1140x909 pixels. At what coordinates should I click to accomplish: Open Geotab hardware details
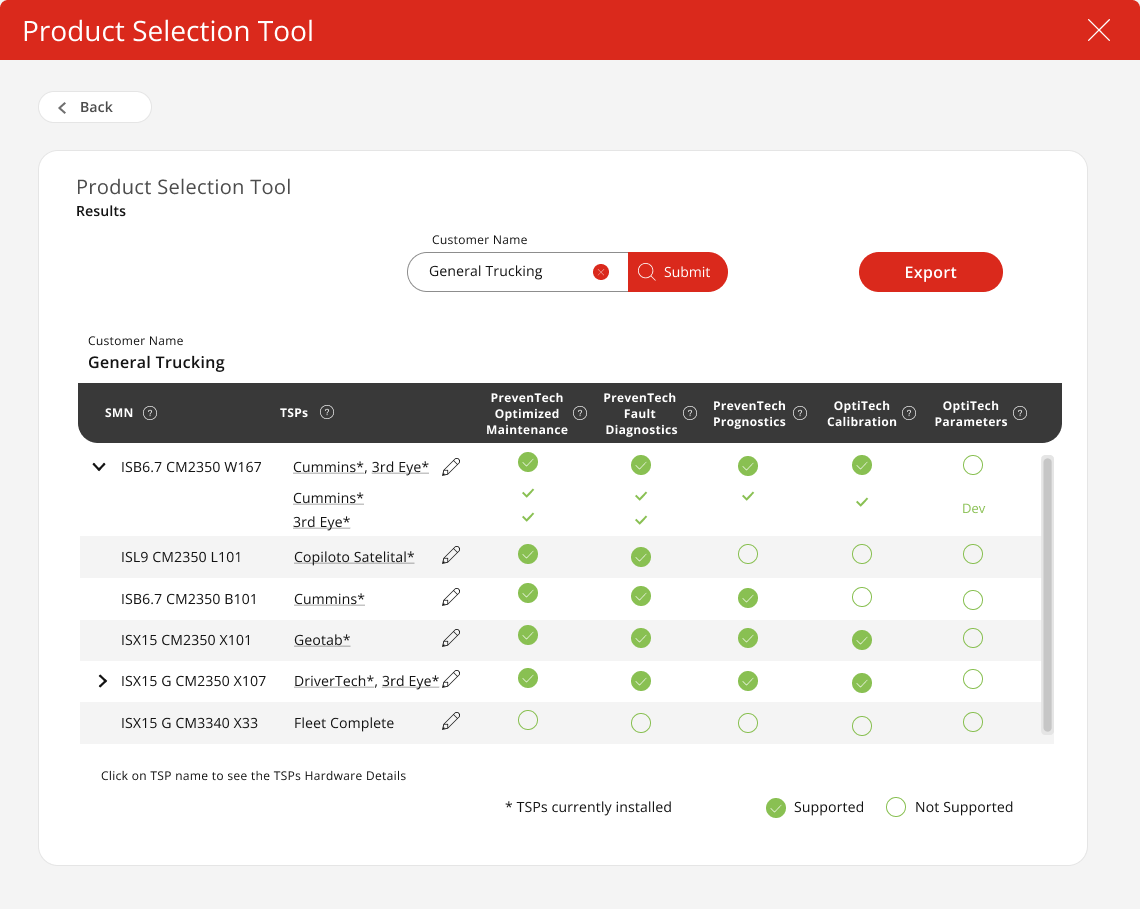coord(322,640)
